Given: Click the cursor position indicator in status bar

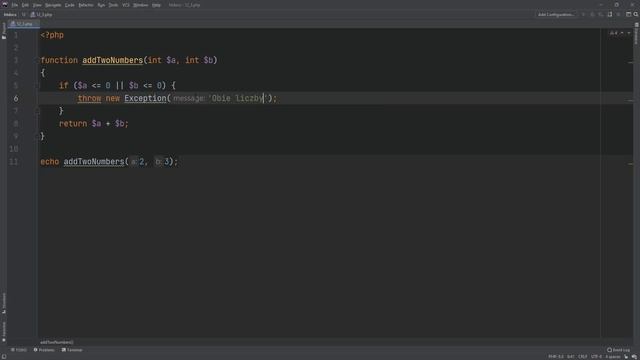Looking at the screenshot, I should pos(571,357).
